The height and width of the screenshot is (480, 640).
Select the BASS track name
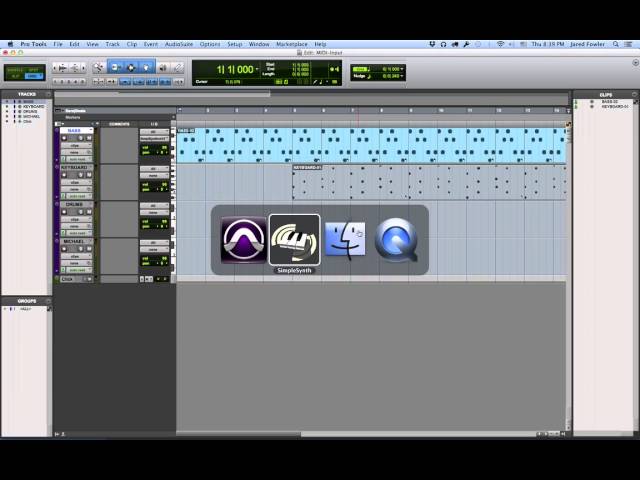(x=74, y=131)
